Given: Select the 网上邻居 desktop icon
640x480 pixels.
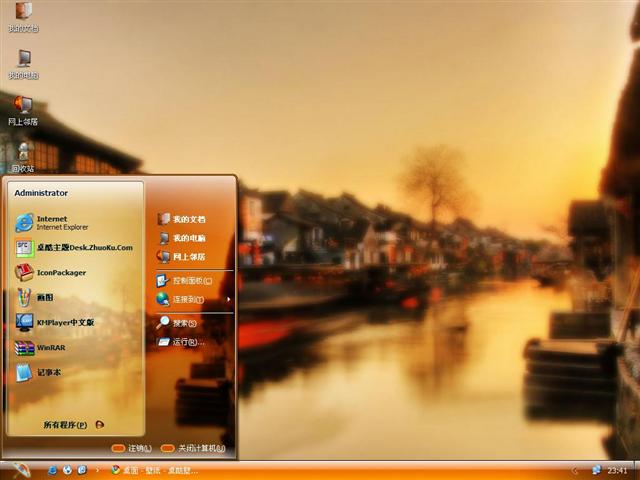Looking at the screenshot, I should [23, 108].
